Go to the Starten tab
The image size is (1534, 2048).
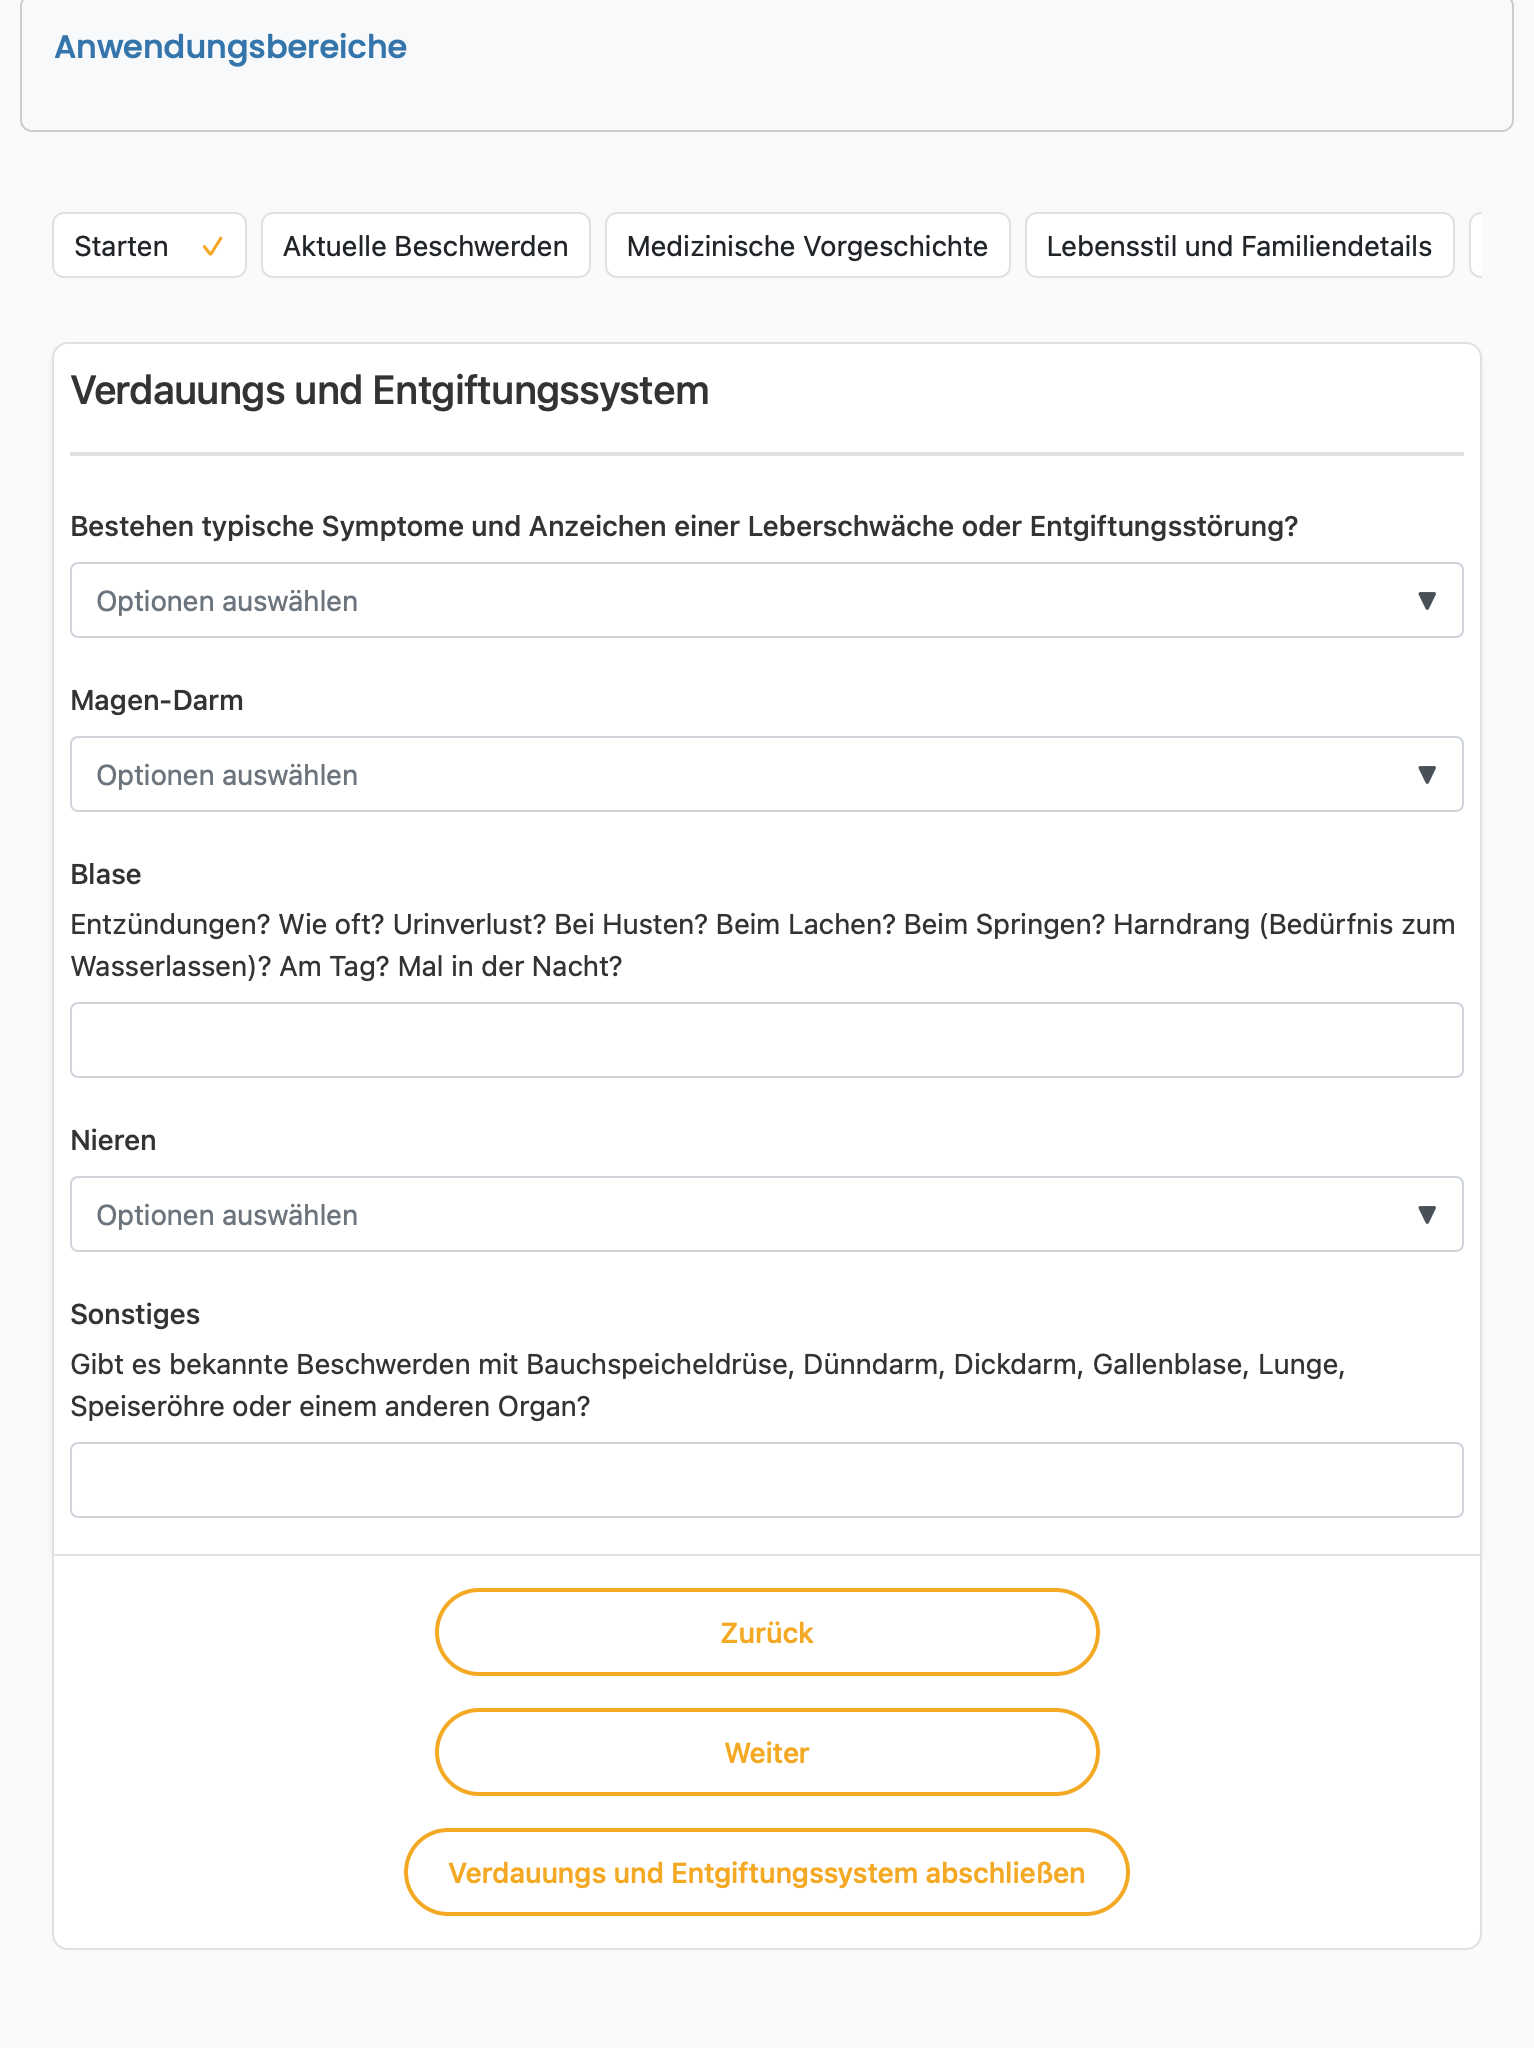(x=149, y=245)
